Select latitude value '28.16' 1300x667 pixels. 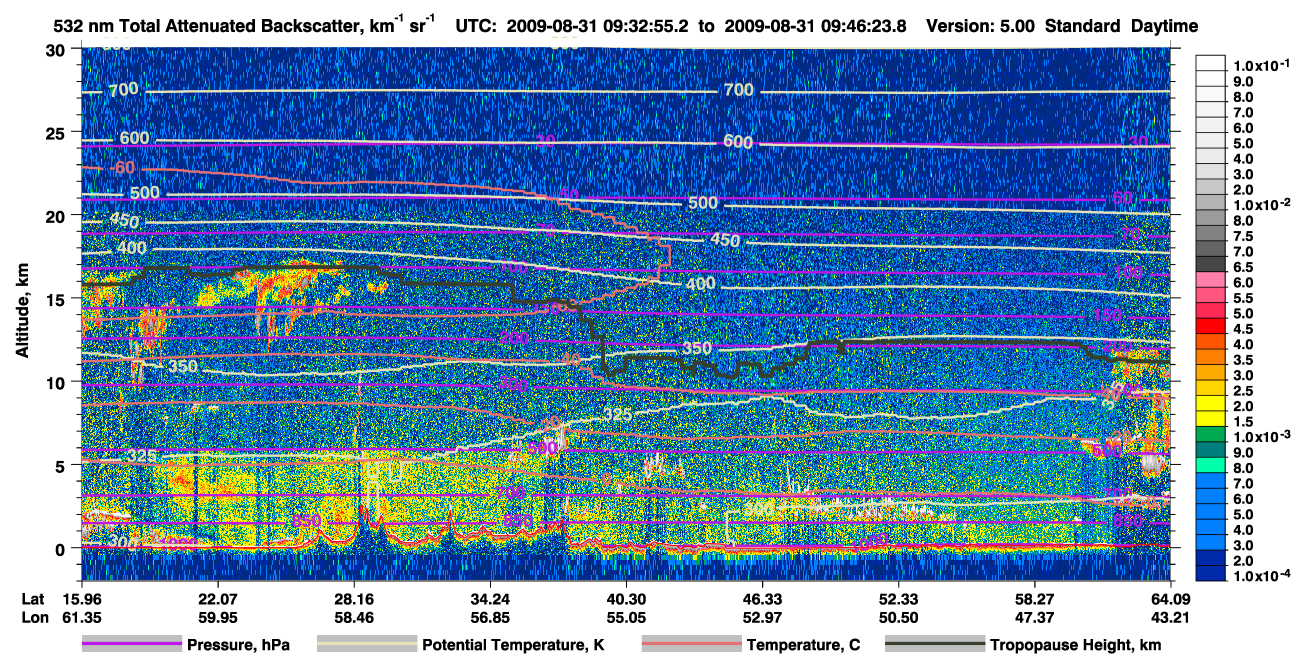click(353, 598)
